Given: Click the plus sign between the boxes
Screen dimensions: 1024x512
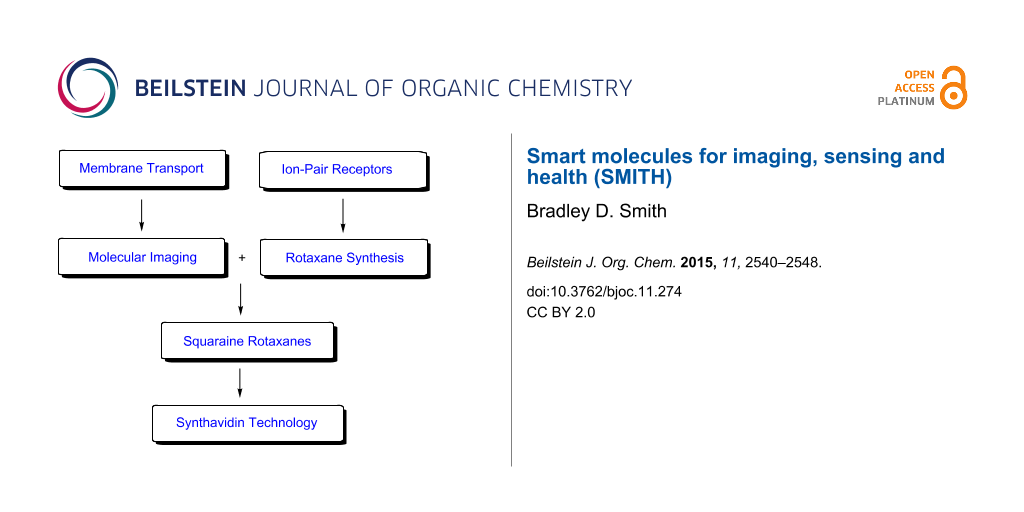Looking at the screenshot, I should [242, 258].
